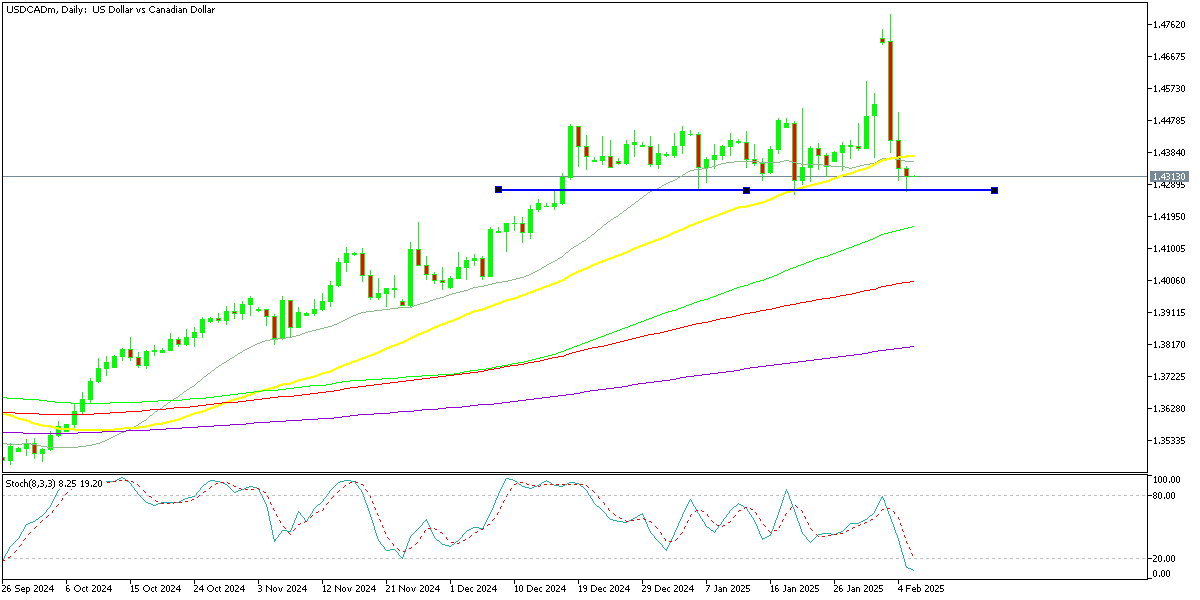The width and height of the screenshot is (1200, 600).
Task: Click the 7 Jan 2025 date label
Action: click(x=730, y=589)
